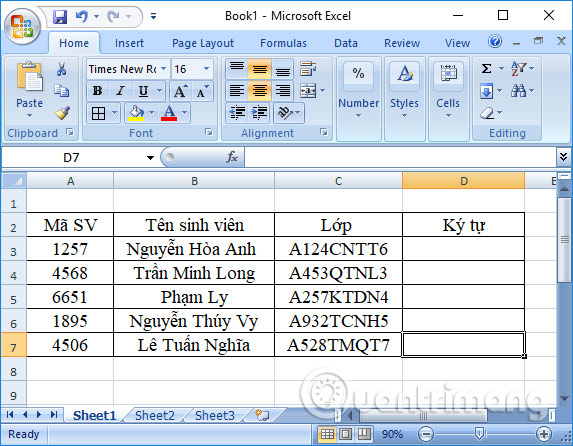Image resolution: width=573 pixels, height=446 pixels.
Task: Click the formula bar input
Action: (x=401, y=158)
